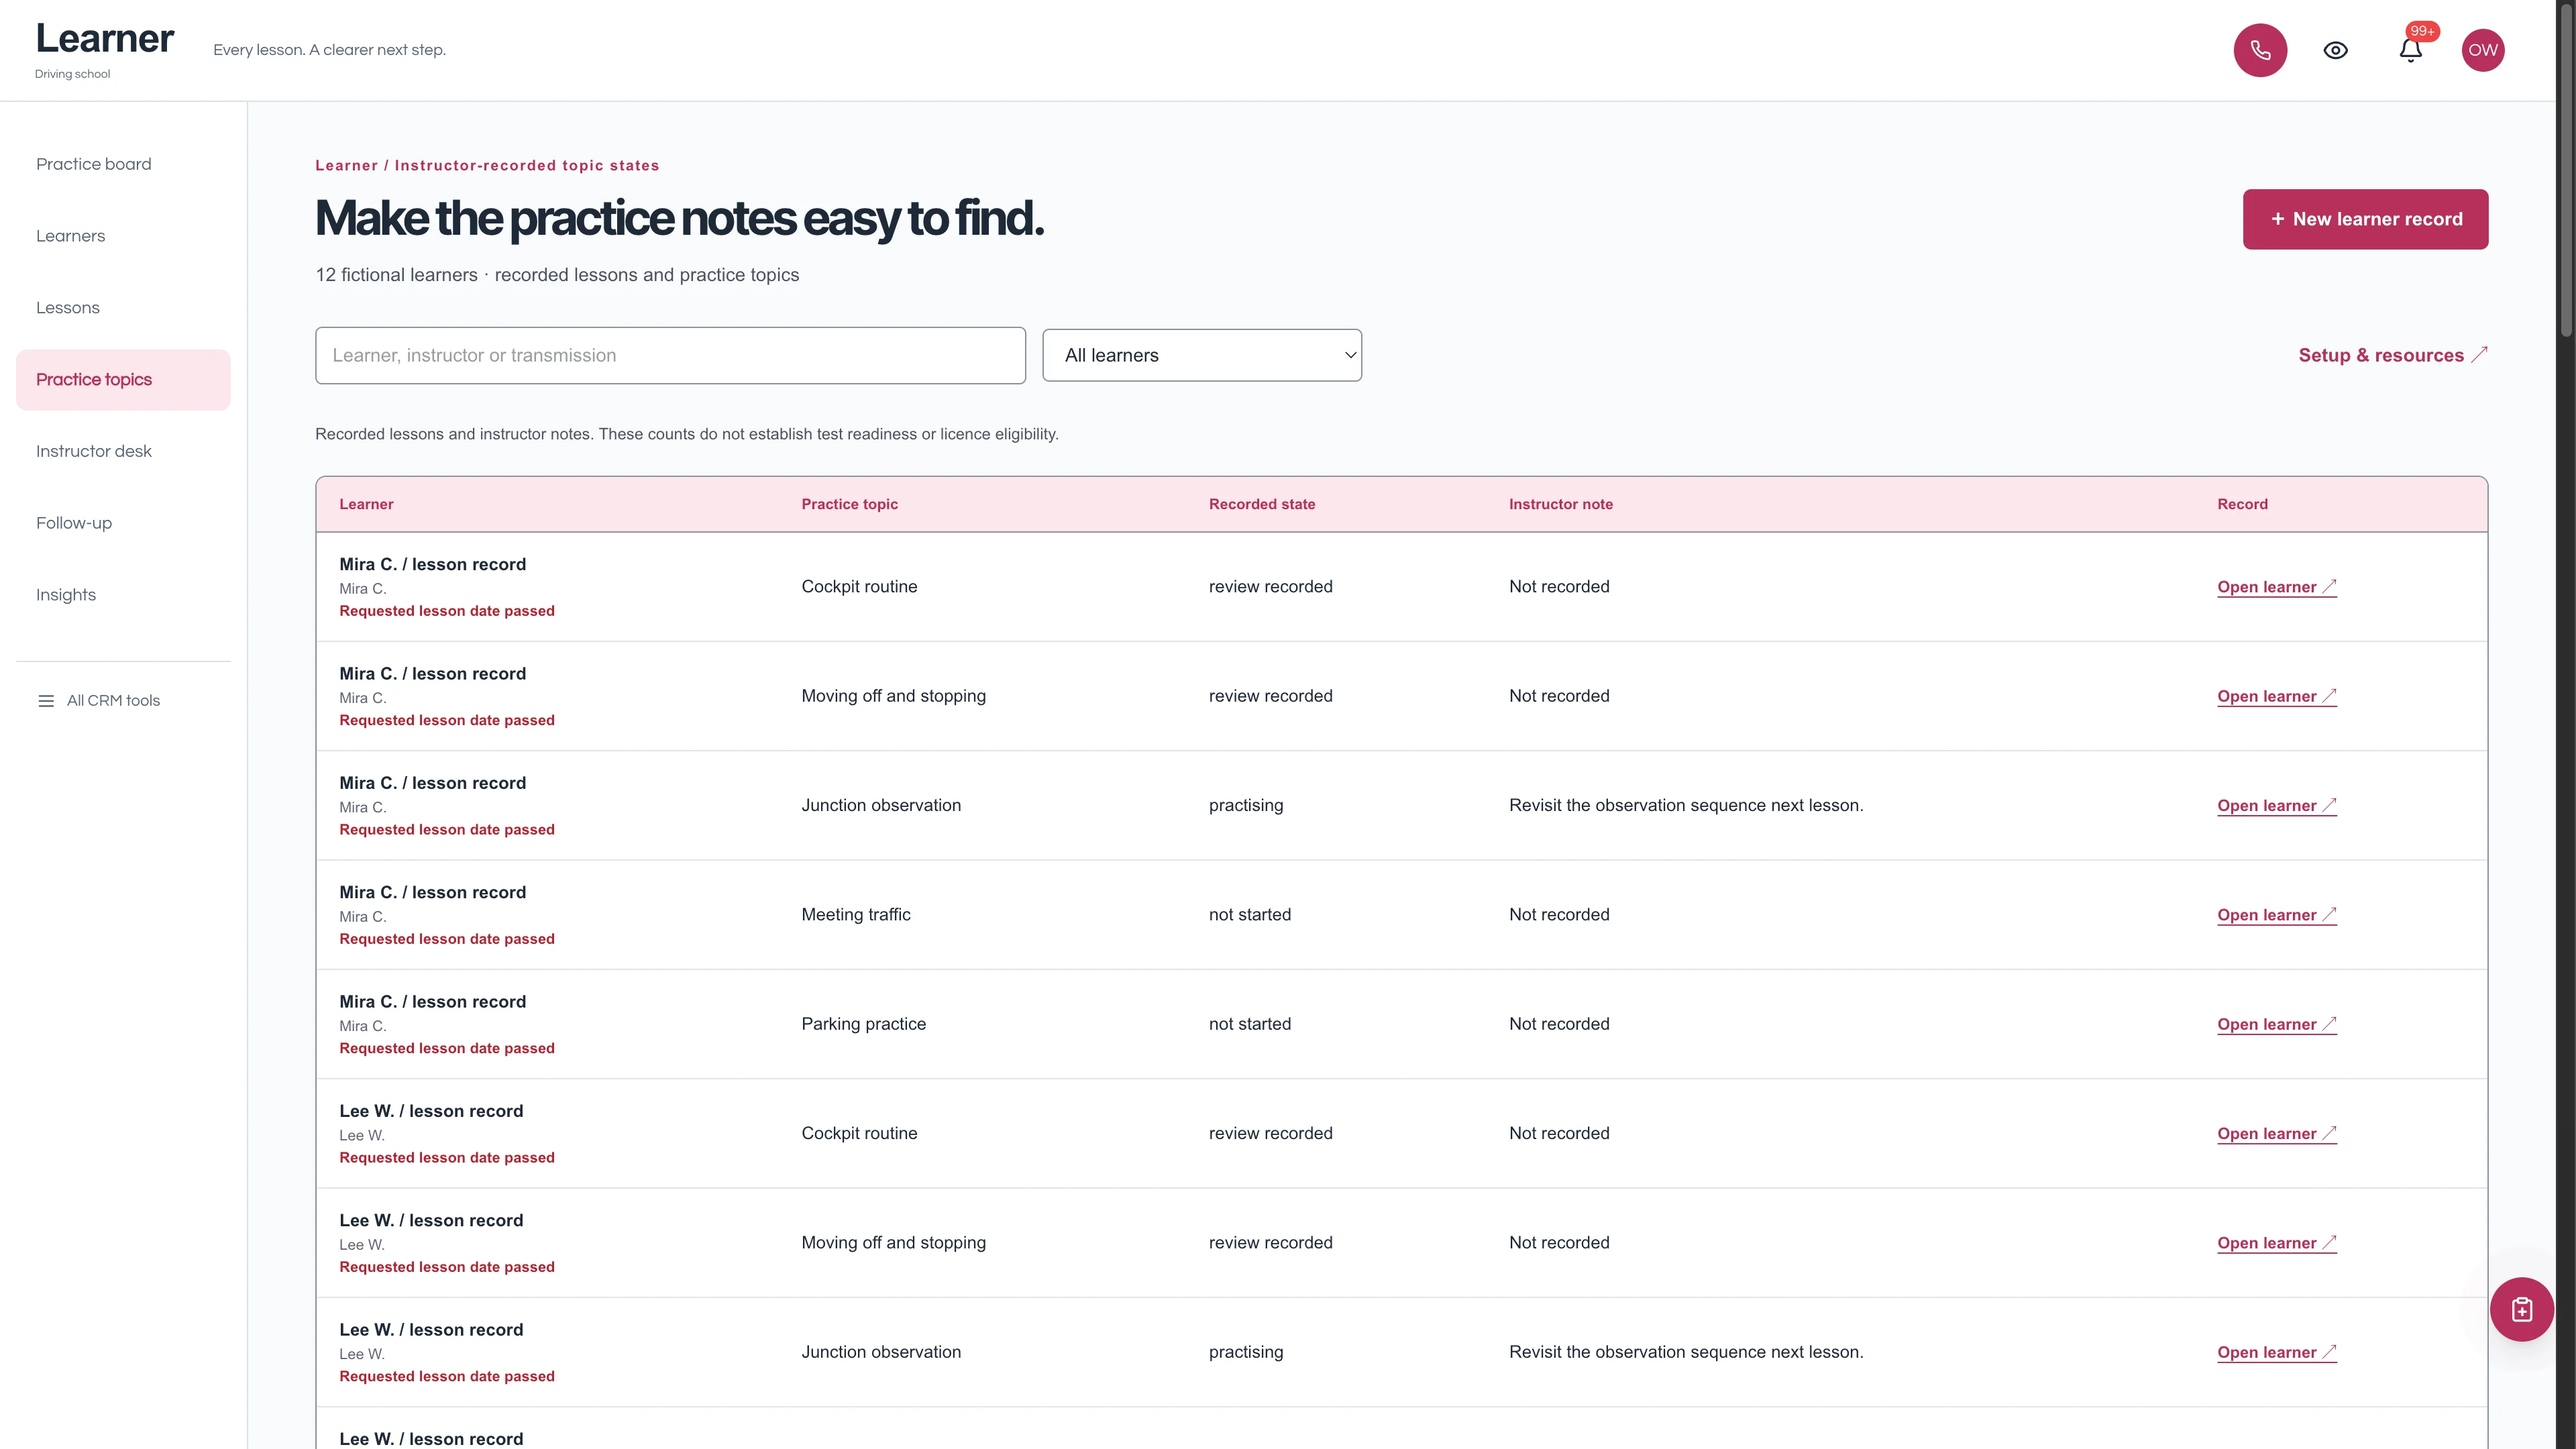Click 'practising' state in Lee W. row
Viewport: 2576px width, 1449px height.
click(1245, 1352)
